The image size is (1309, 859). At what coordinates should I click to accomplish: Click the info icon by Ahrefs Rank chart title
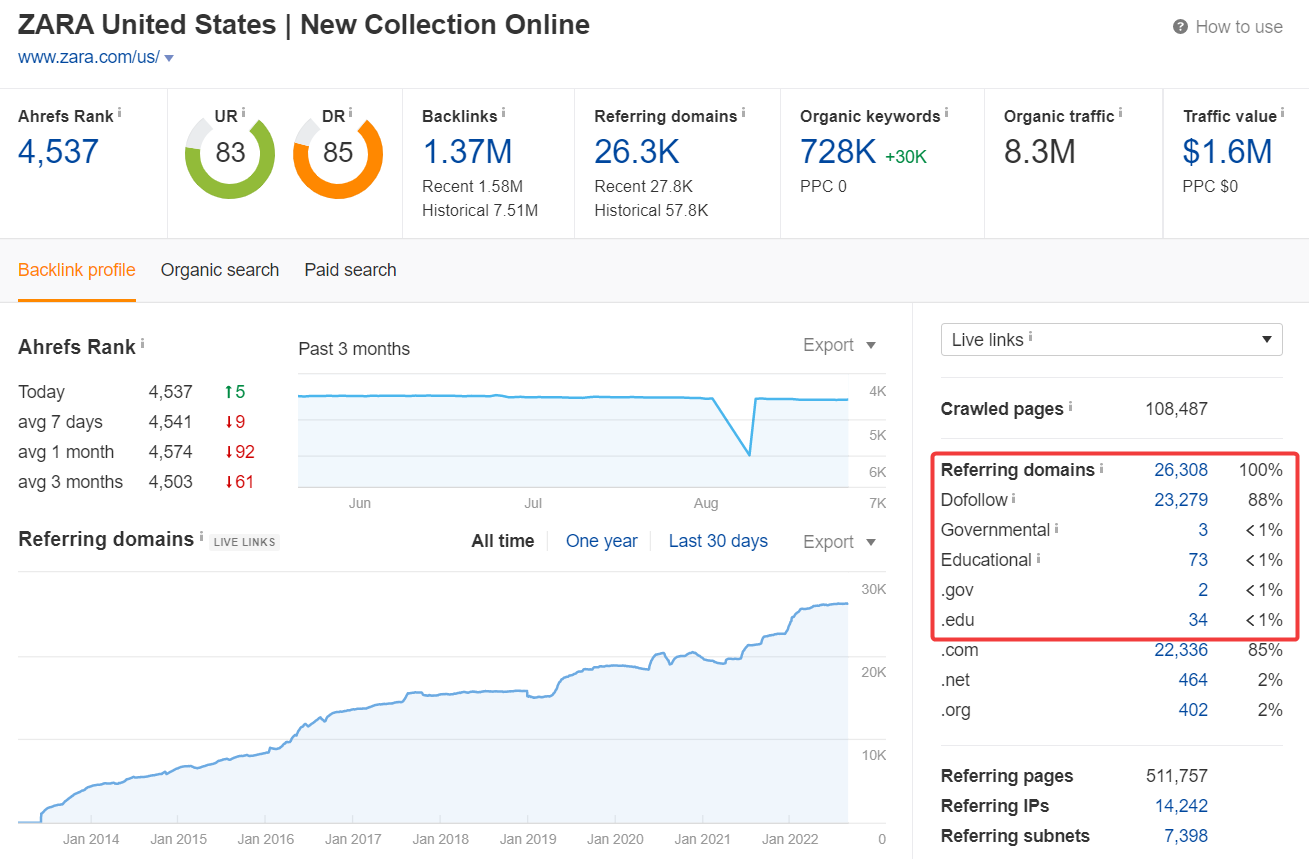coord(142,343)
